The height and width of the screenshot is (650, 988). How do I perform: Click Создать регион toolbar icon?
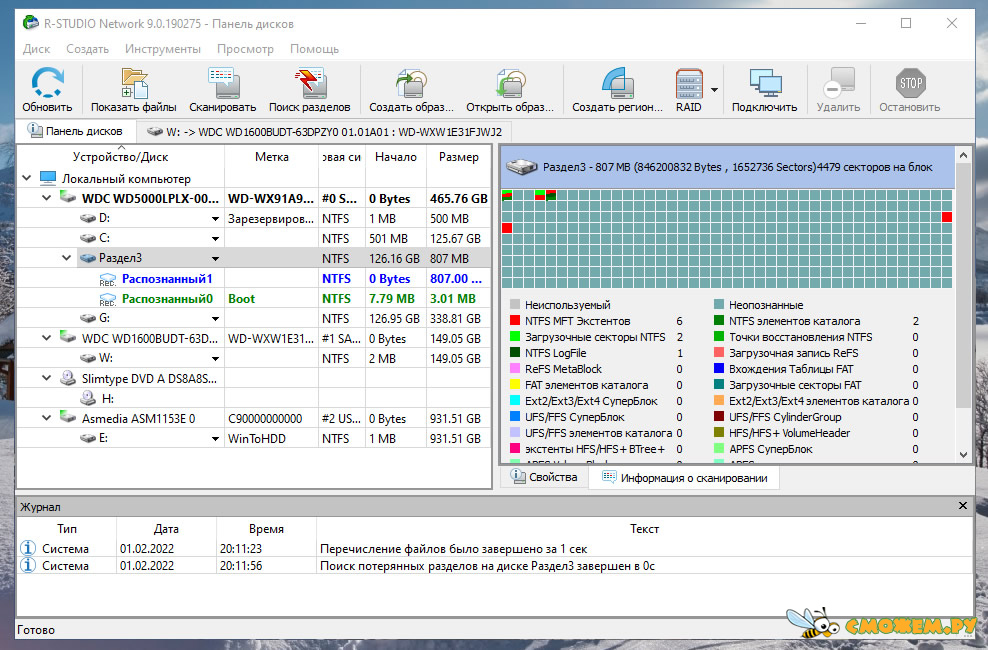[x=618, y=83]
